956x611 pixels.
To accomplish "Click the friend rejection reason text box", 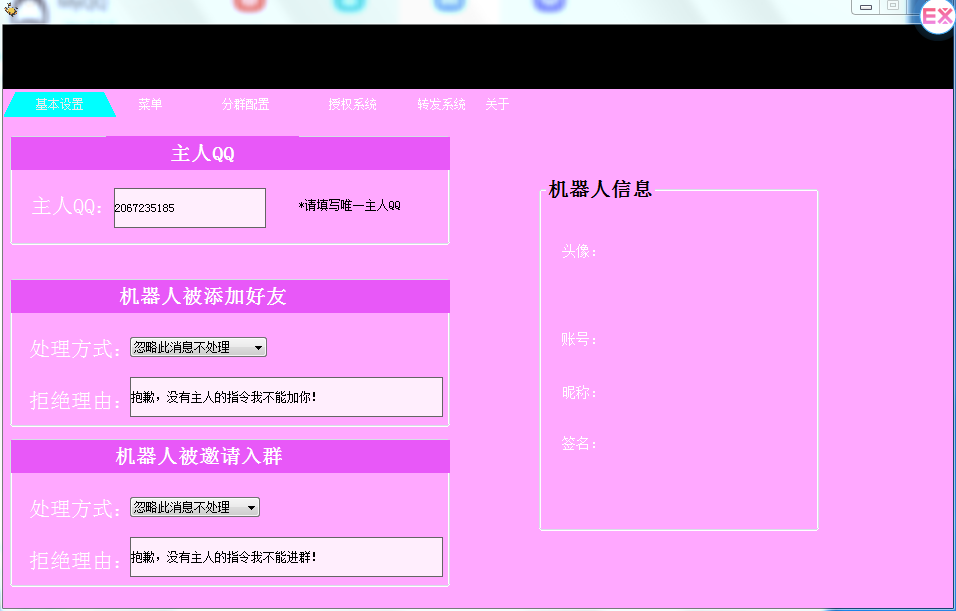I will coord(286,397).
